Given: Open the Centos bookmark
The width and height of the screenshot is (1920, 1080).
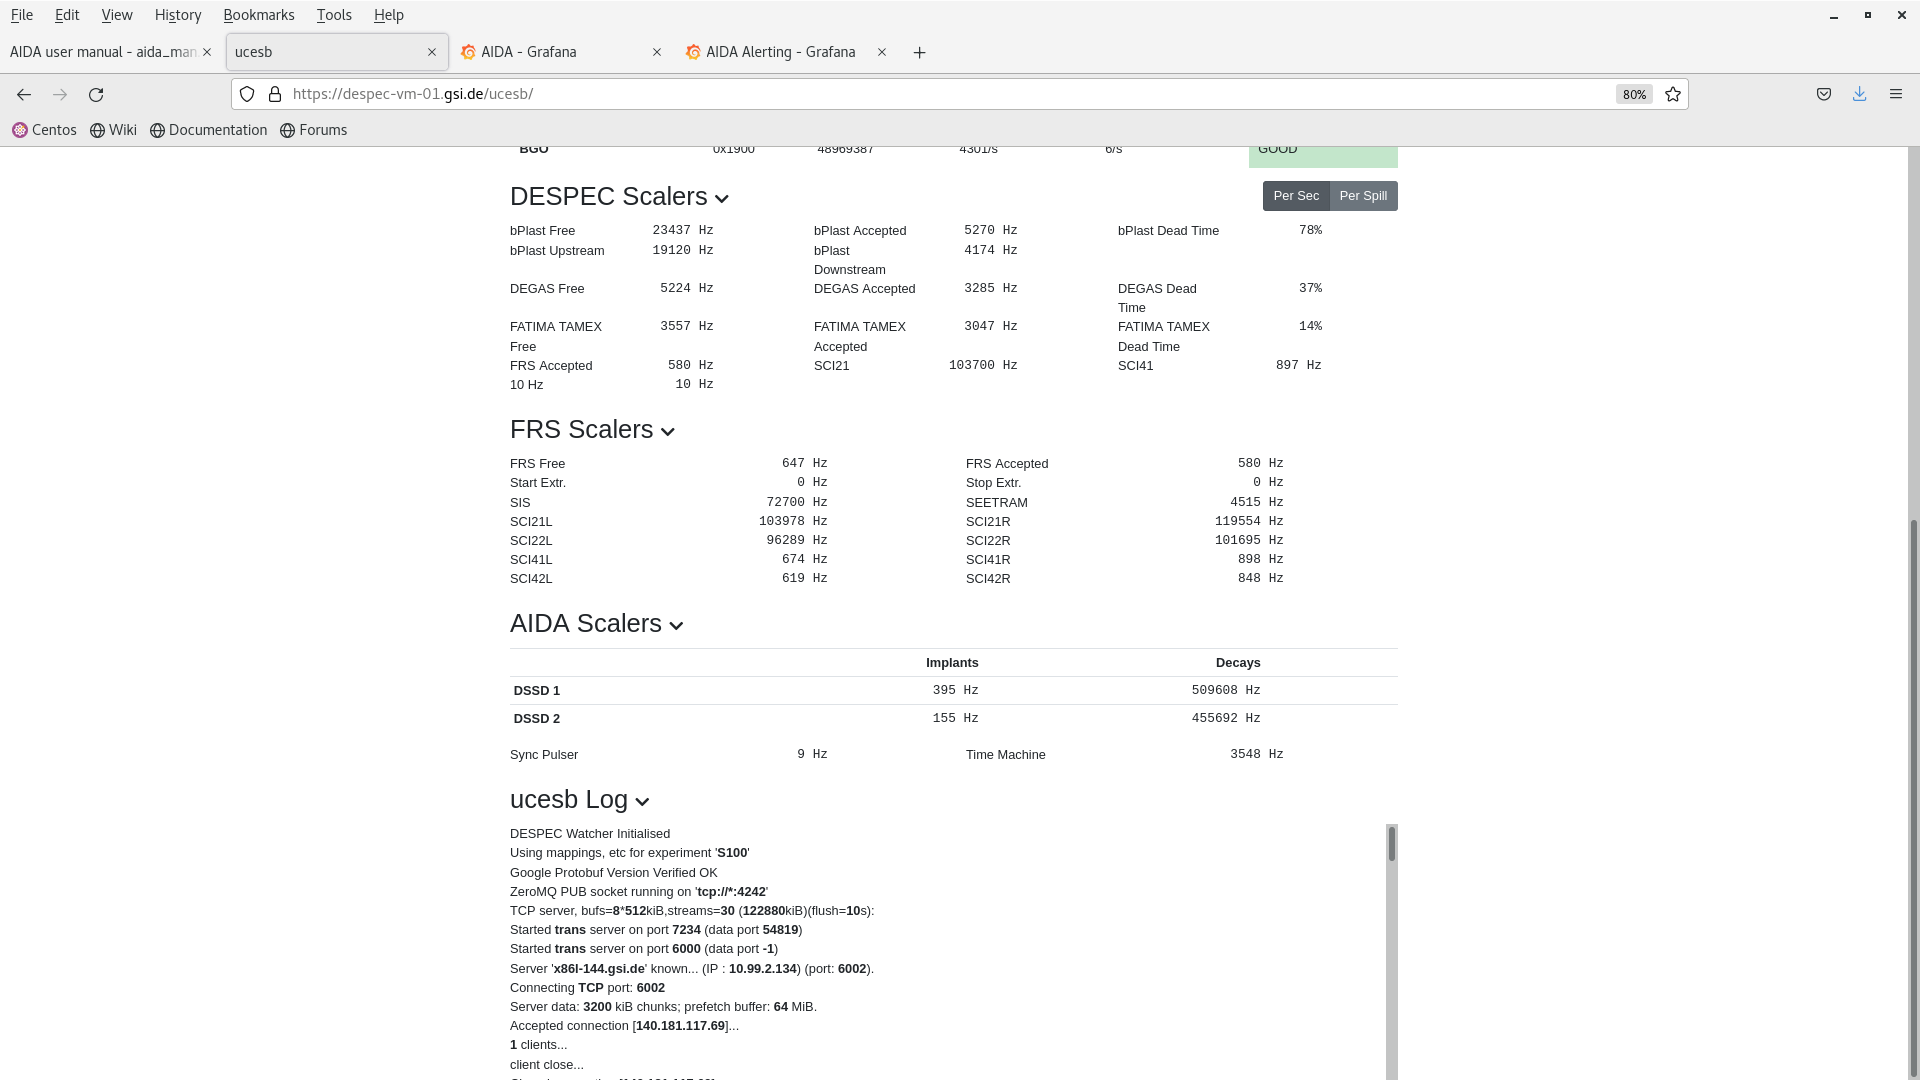Looking at the screenshot, I should pos(44,129).
